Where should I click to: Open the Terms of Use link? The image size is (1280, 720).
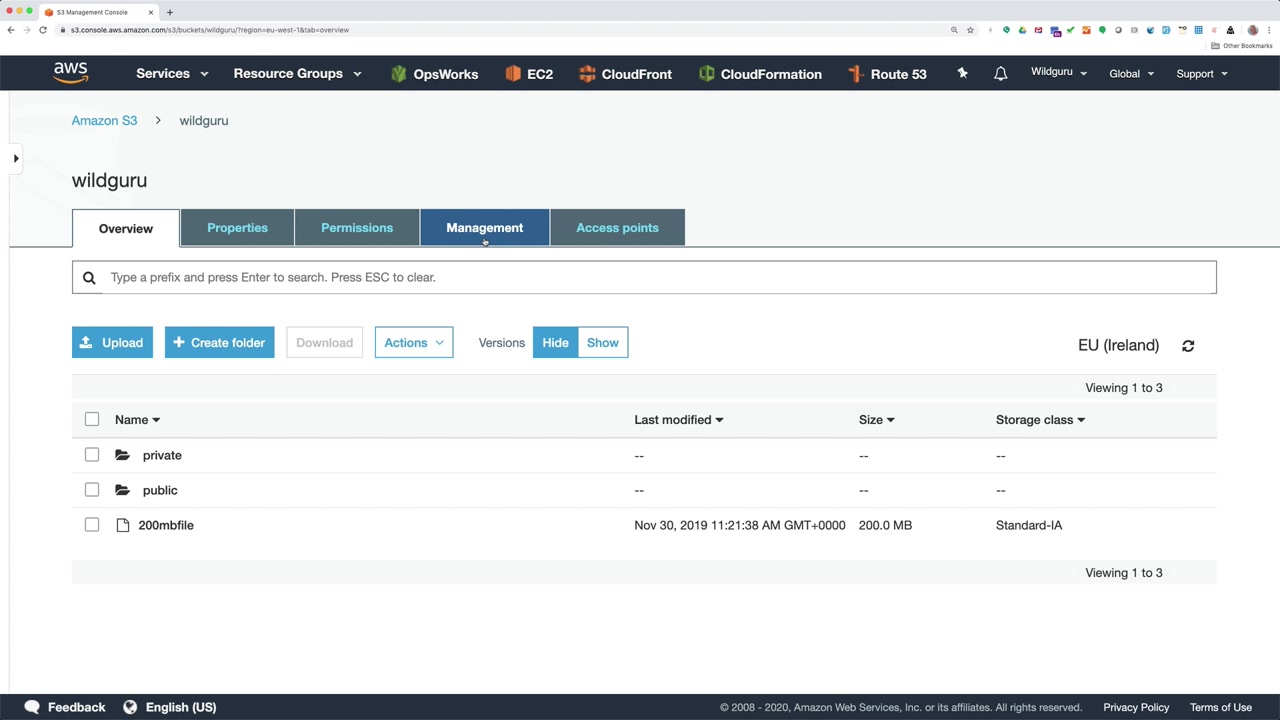pyautogui.click(x=1221, y=707)
